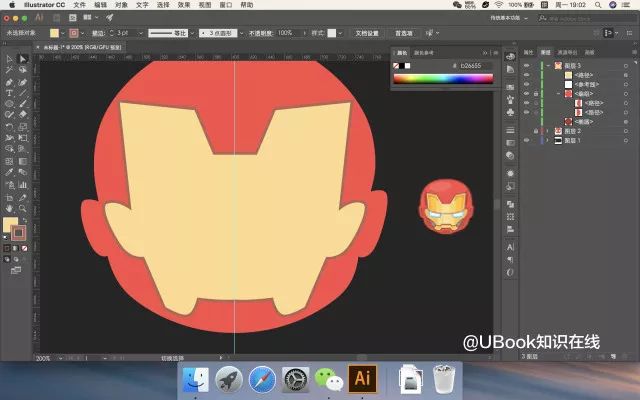
Task: Select the Rotate tool
Action: pos(9,127)
